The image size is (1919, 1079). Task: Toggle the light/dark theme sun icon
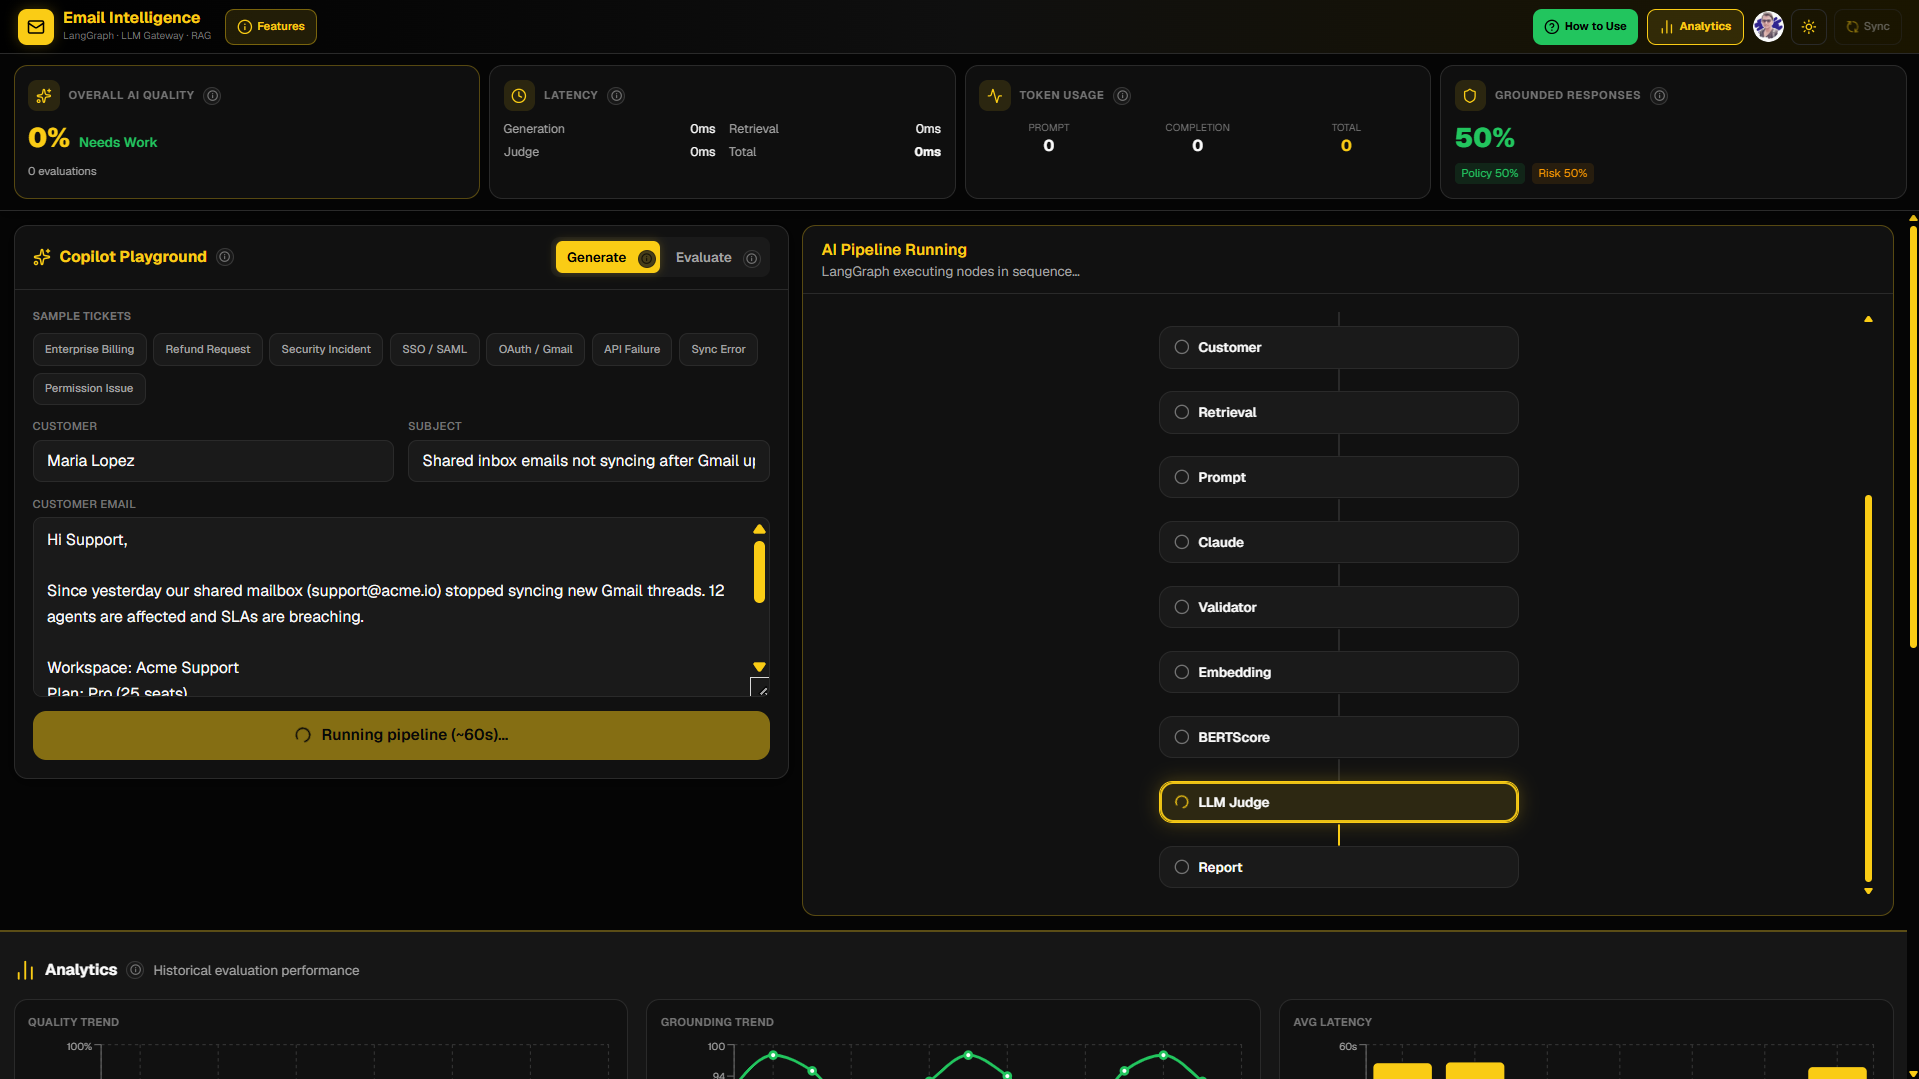click(1809, 27)
